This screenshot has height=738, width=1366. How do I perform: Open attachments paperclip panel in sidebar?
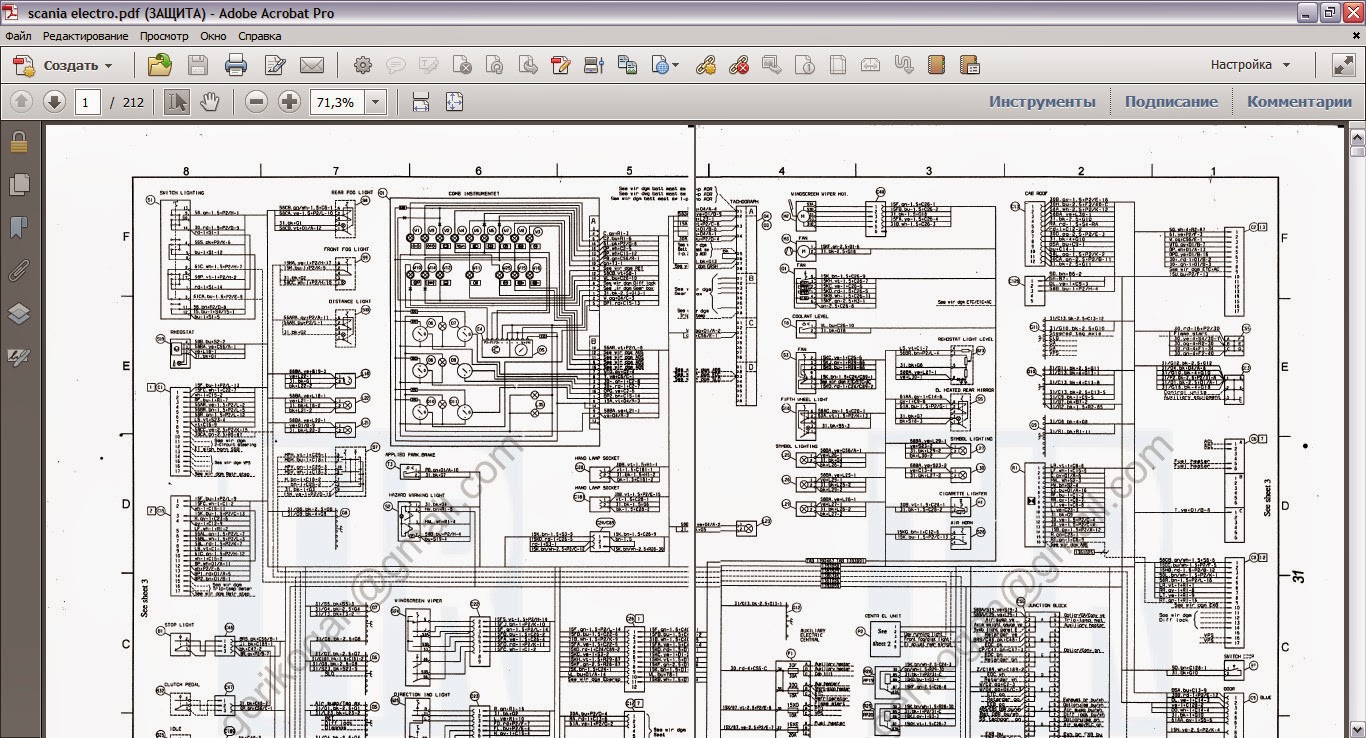click(18, 271)
